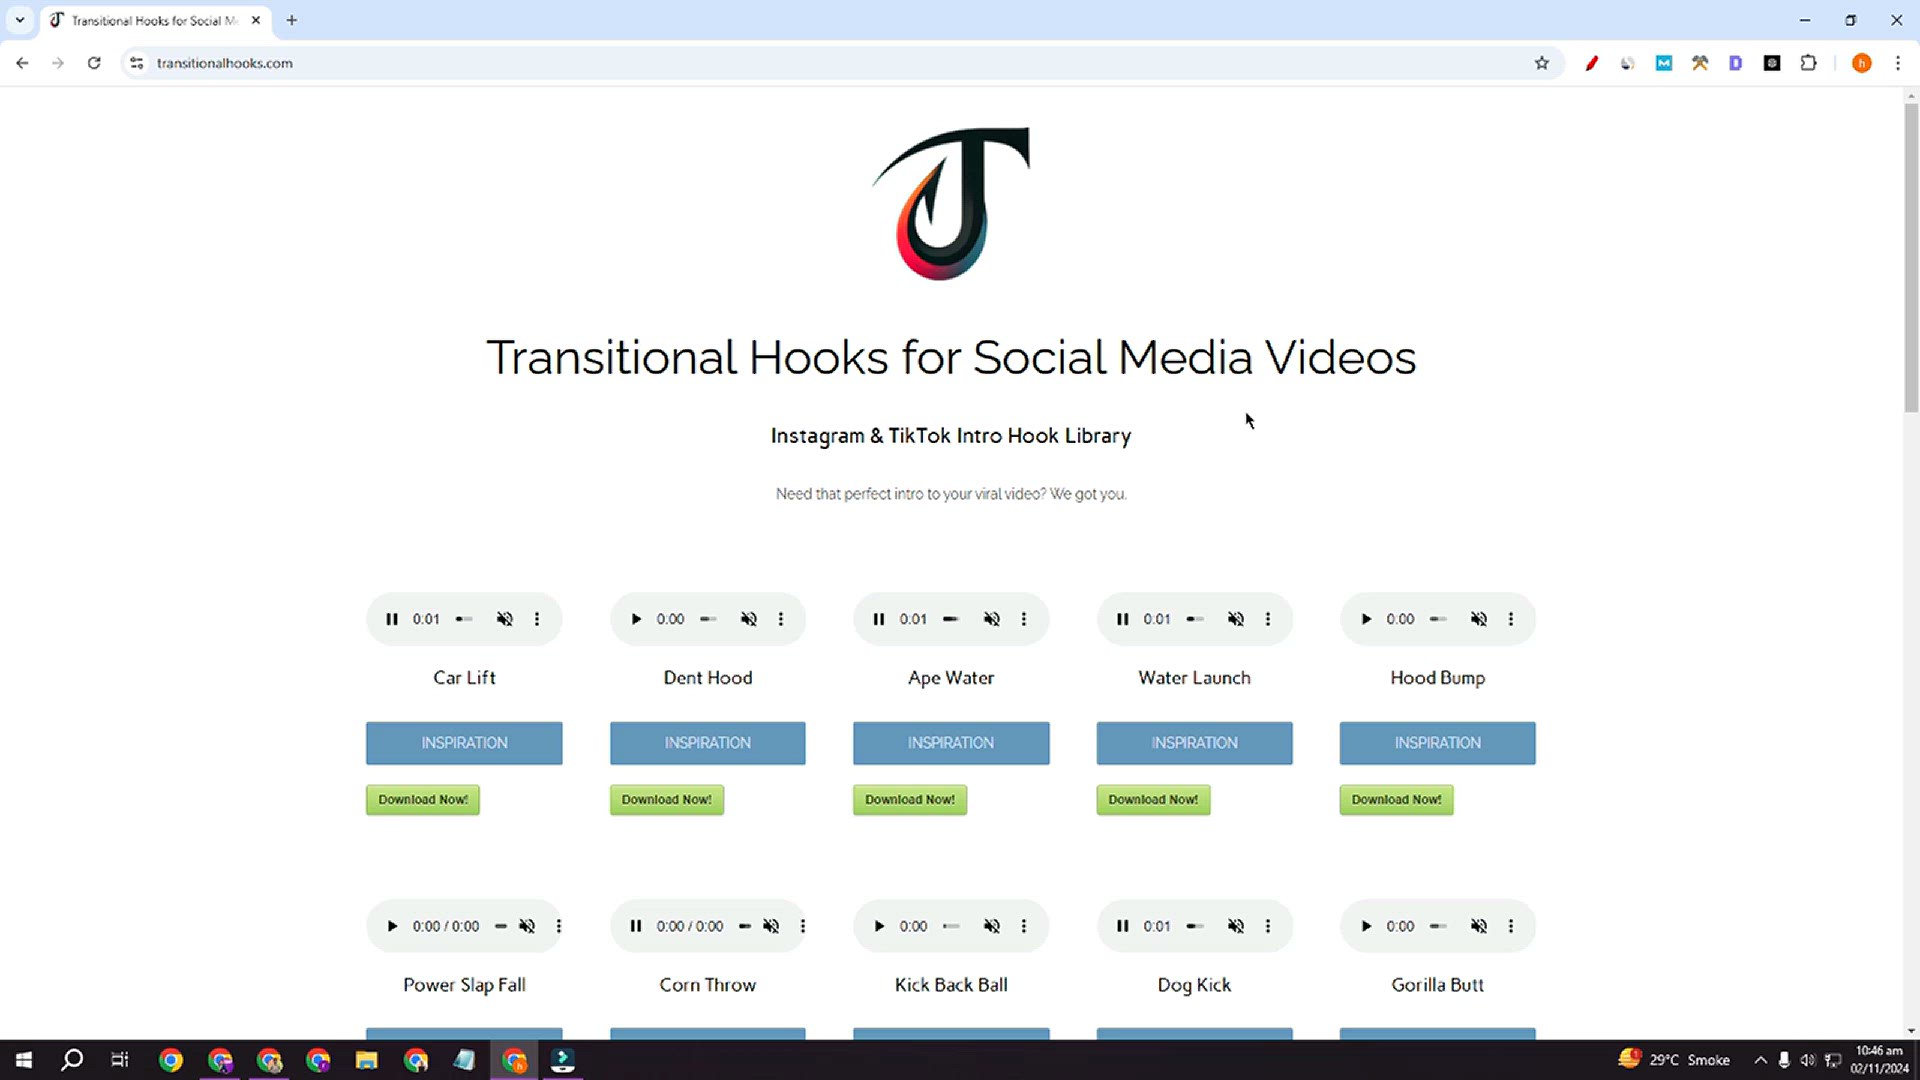The image size is (1920, 1080).
Task: View site information icon in address bar
Action: coord(137,63)
